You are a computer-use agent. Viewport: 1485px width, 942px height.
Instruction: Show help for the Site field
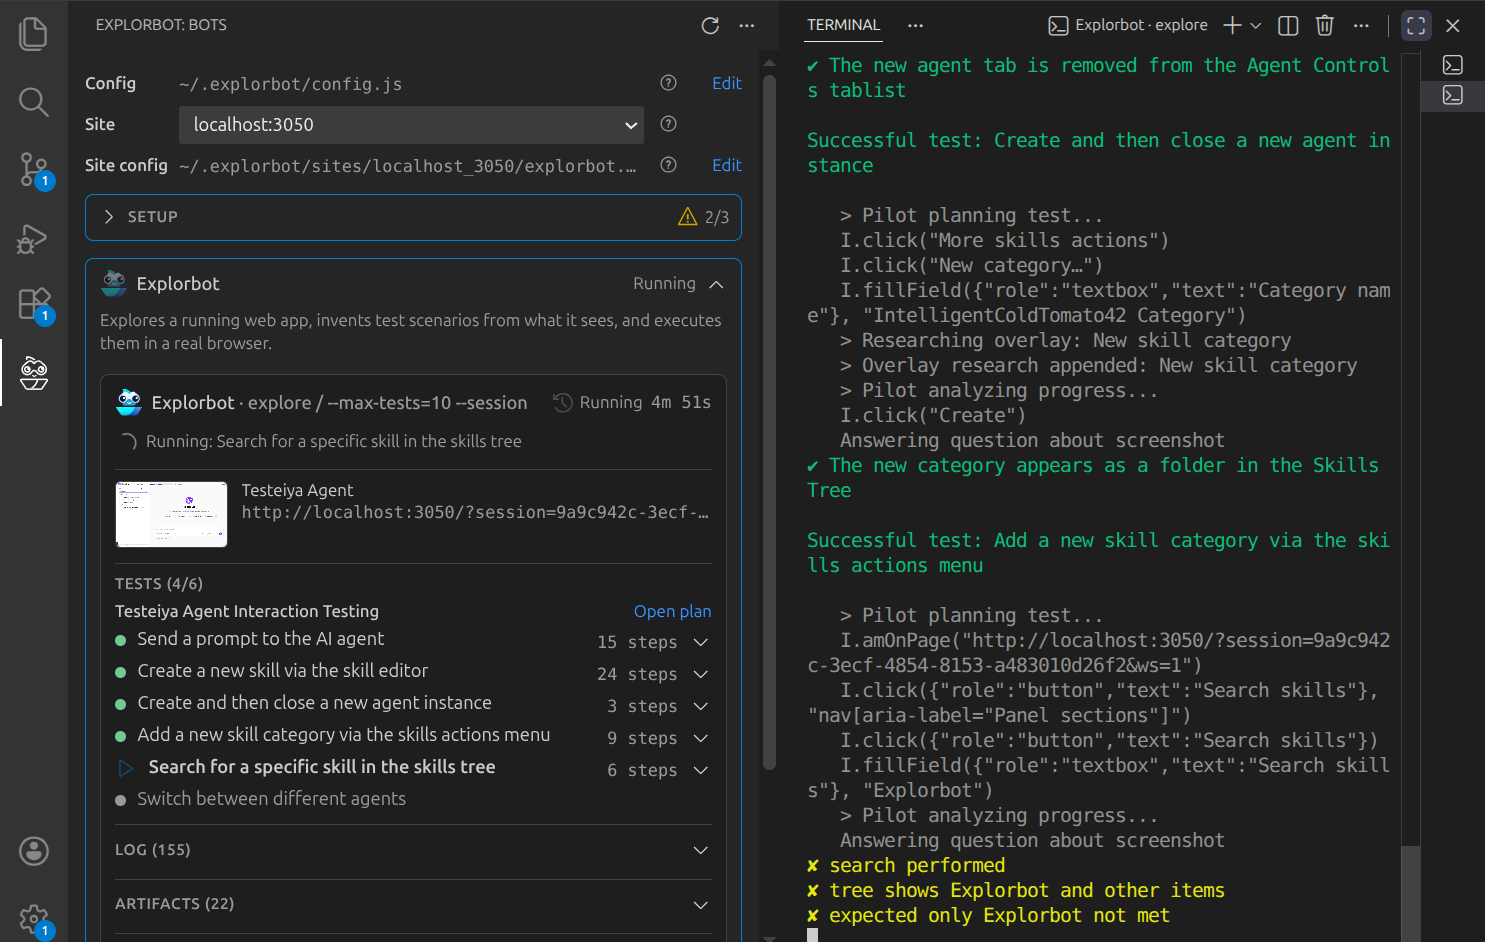coord(669,124)
